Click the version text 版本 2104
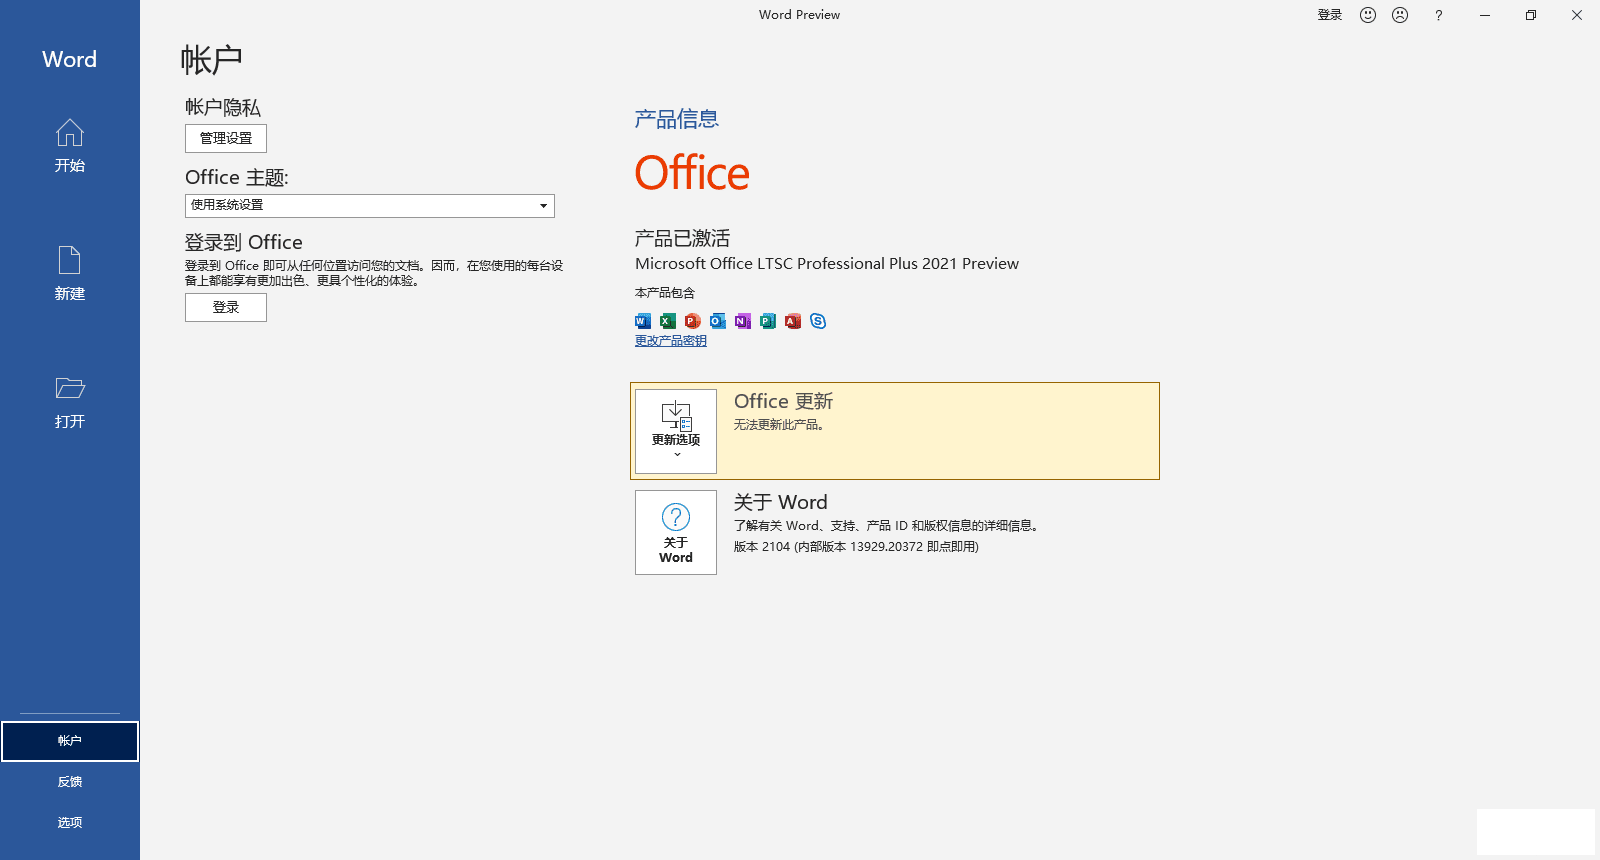The height and width of the screenshot is (860, 1600). [x=856, y=547]
